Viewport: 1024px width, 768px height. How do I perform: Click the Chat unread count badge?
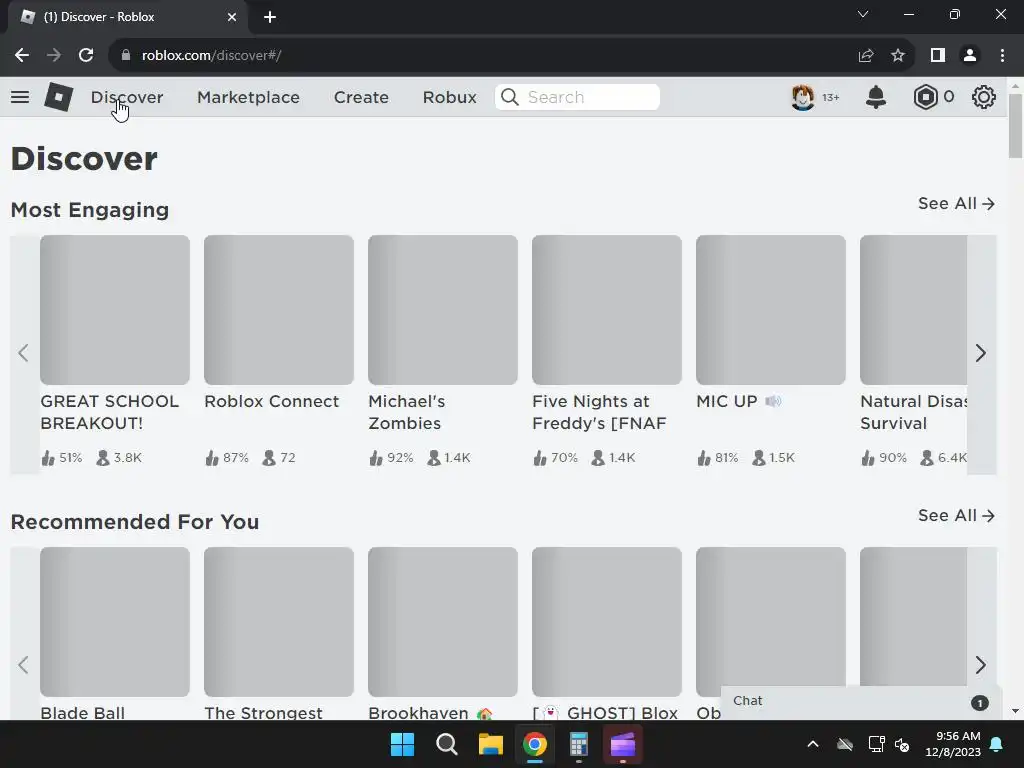pos(980,703)
